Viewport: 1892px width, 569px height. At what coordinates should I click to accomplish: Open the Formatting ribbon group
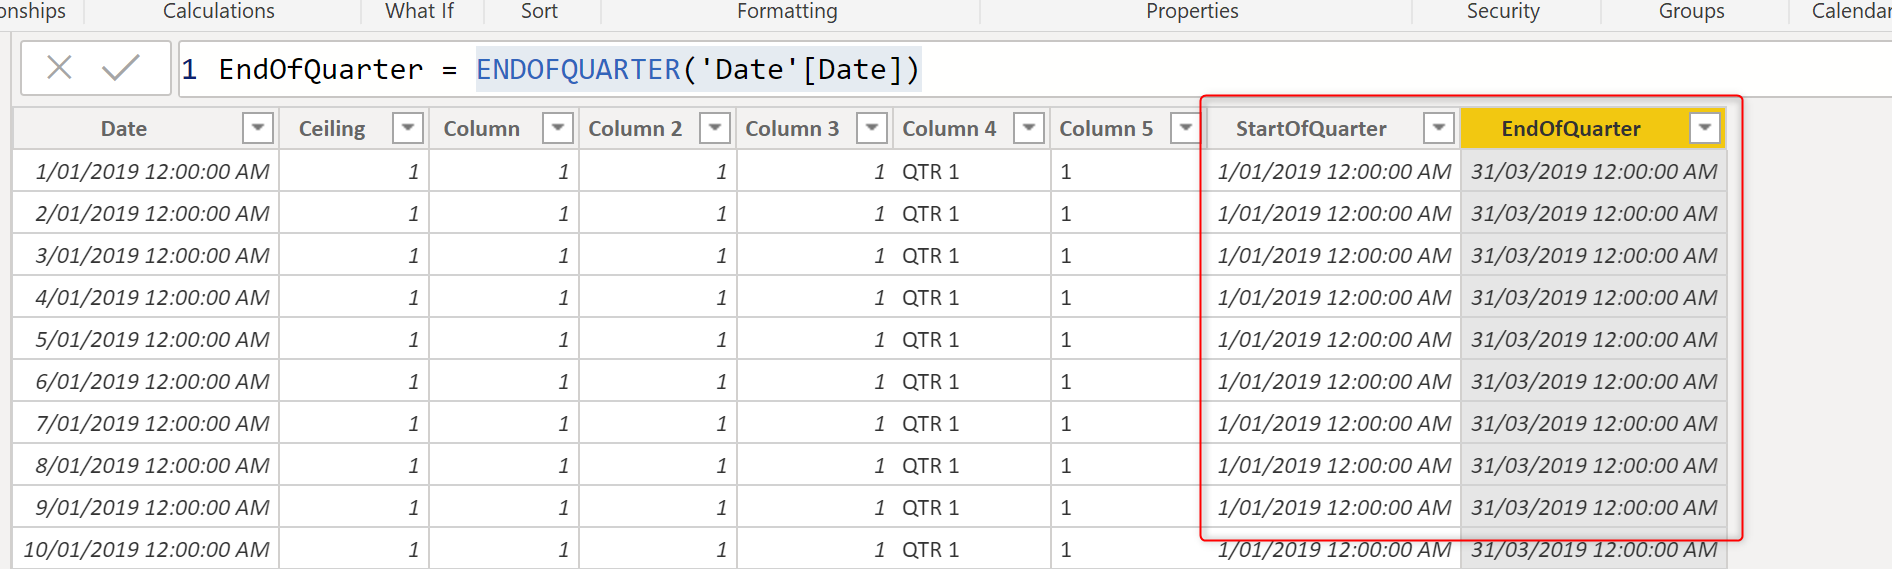pyautogui.click(x=787, y=11)
